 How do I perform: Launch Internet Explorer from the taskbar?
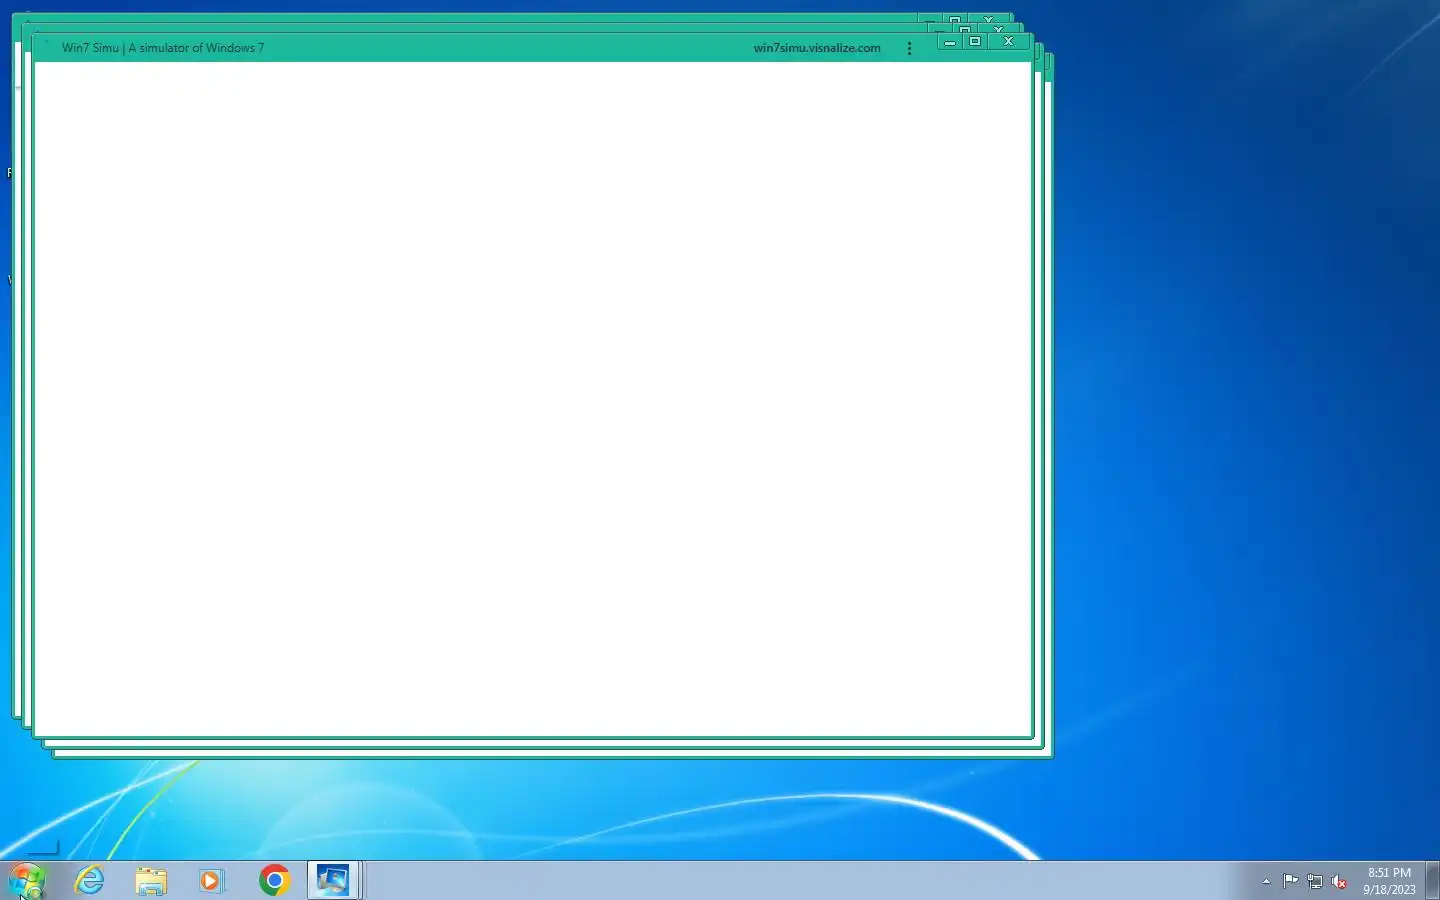pos(90,880)
